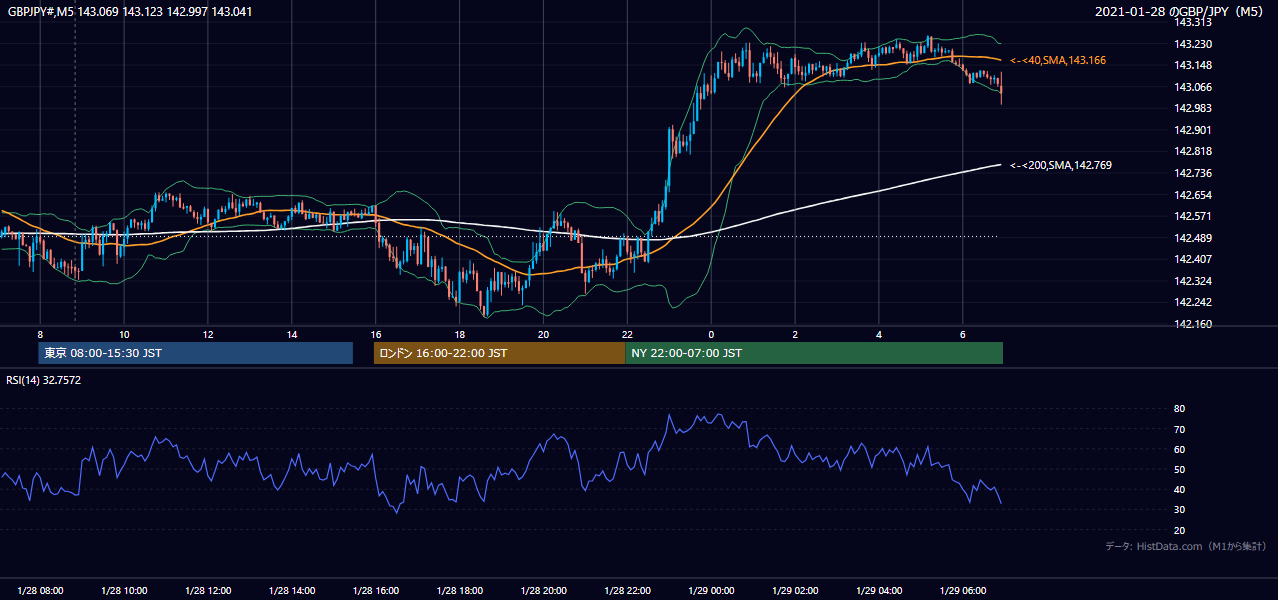Click price axis value 142.160
The width and height of the screenshot is (1278, 600).
click(1193, 324)
